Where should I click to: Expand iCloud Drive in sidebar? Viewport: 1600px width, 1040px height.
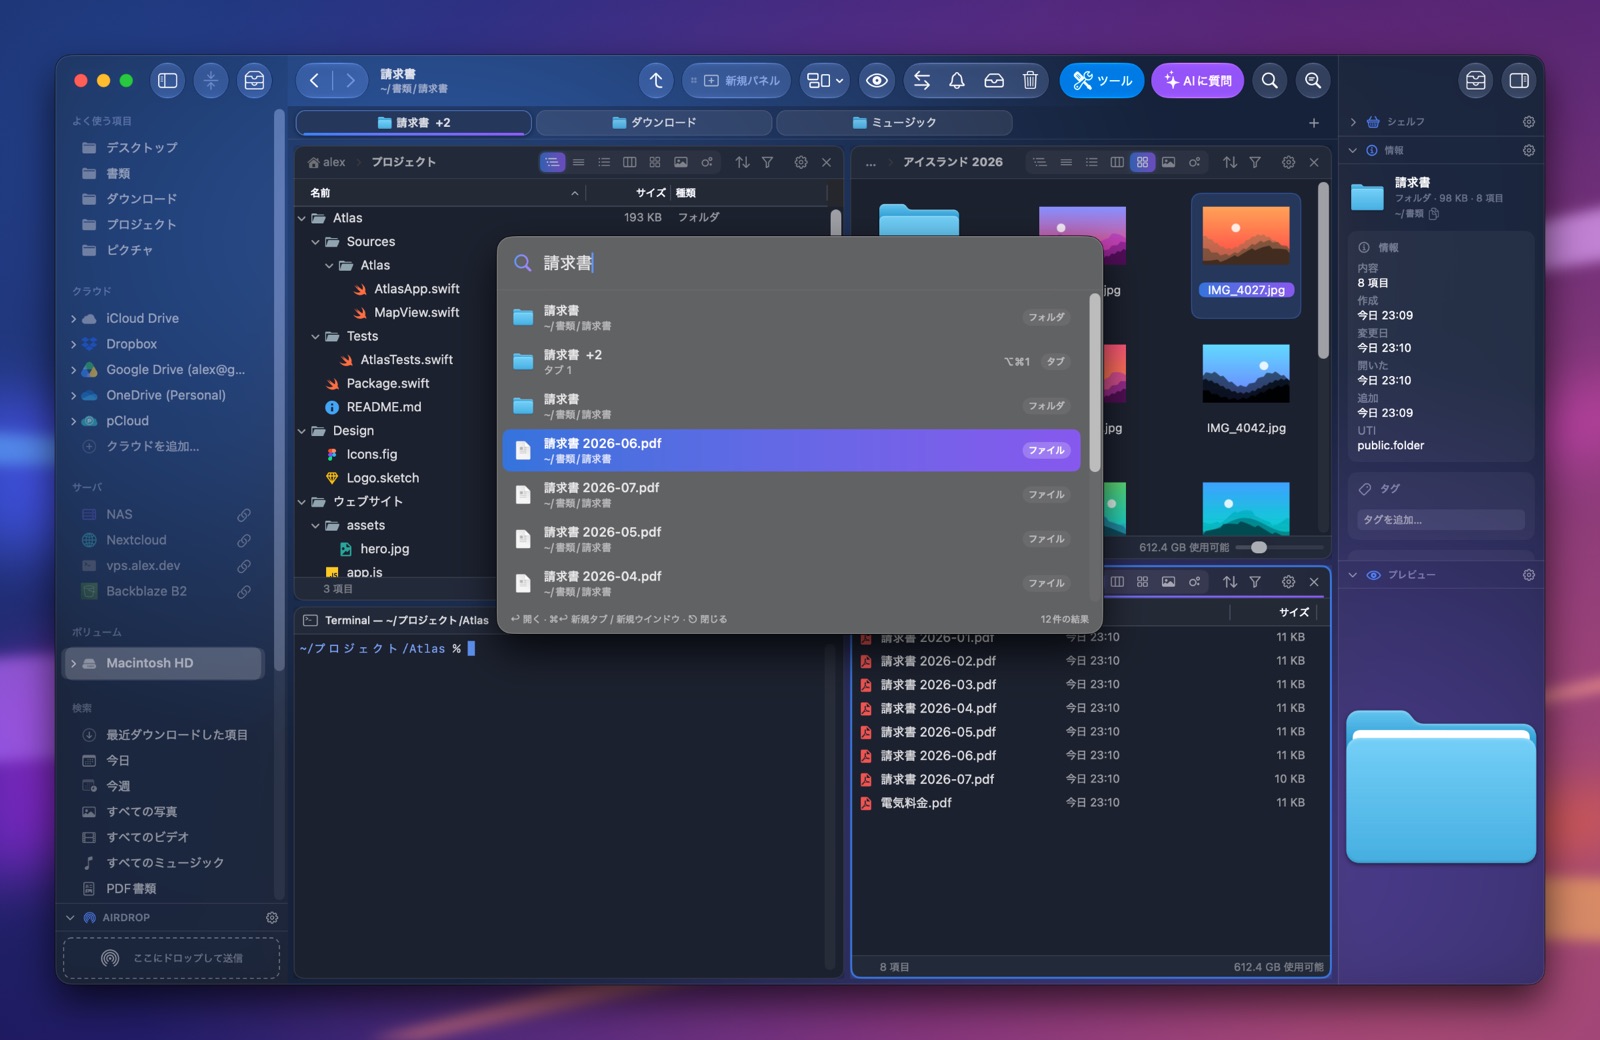[74, 319]
